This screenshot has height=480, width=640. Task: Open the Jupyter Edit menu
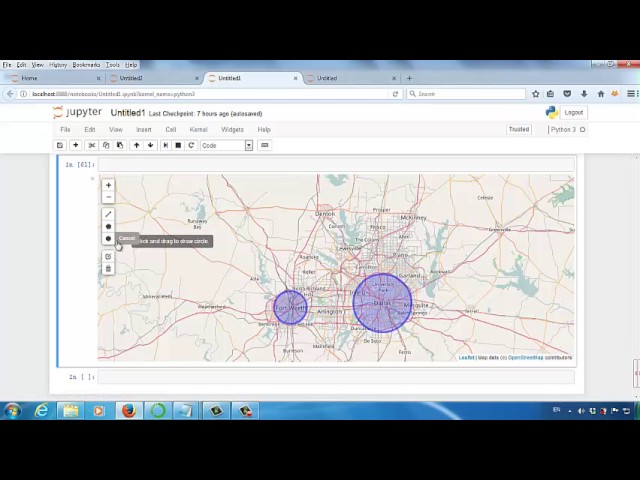pyautogui.click(x=90, y=129)
